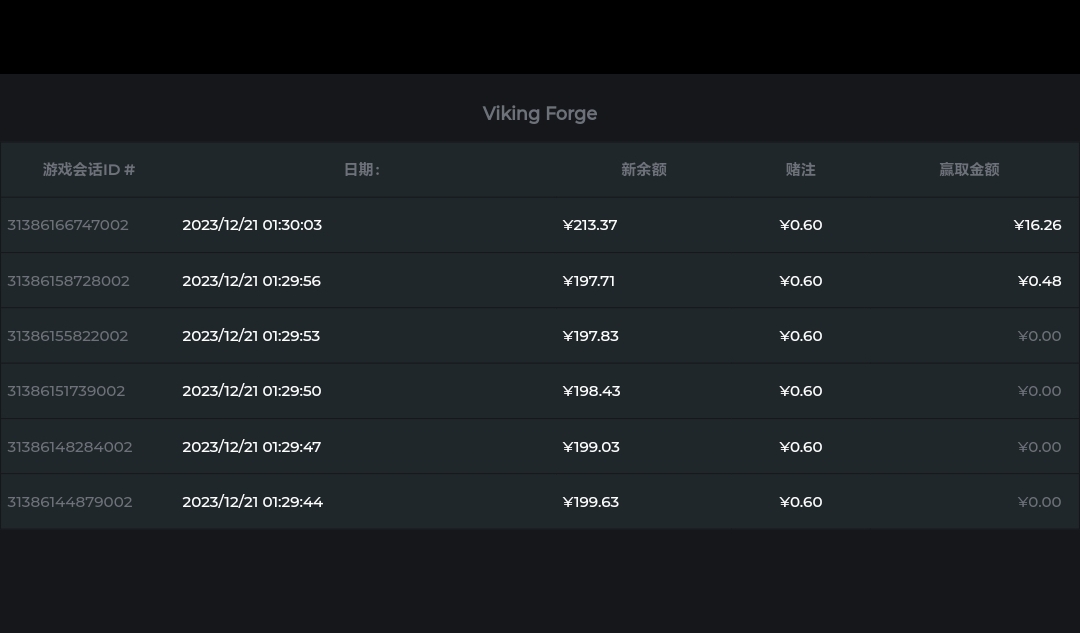The image size is (1080, 633).
Task: Click the ¥16.26 win amount
Action: tap(1037, 225)
